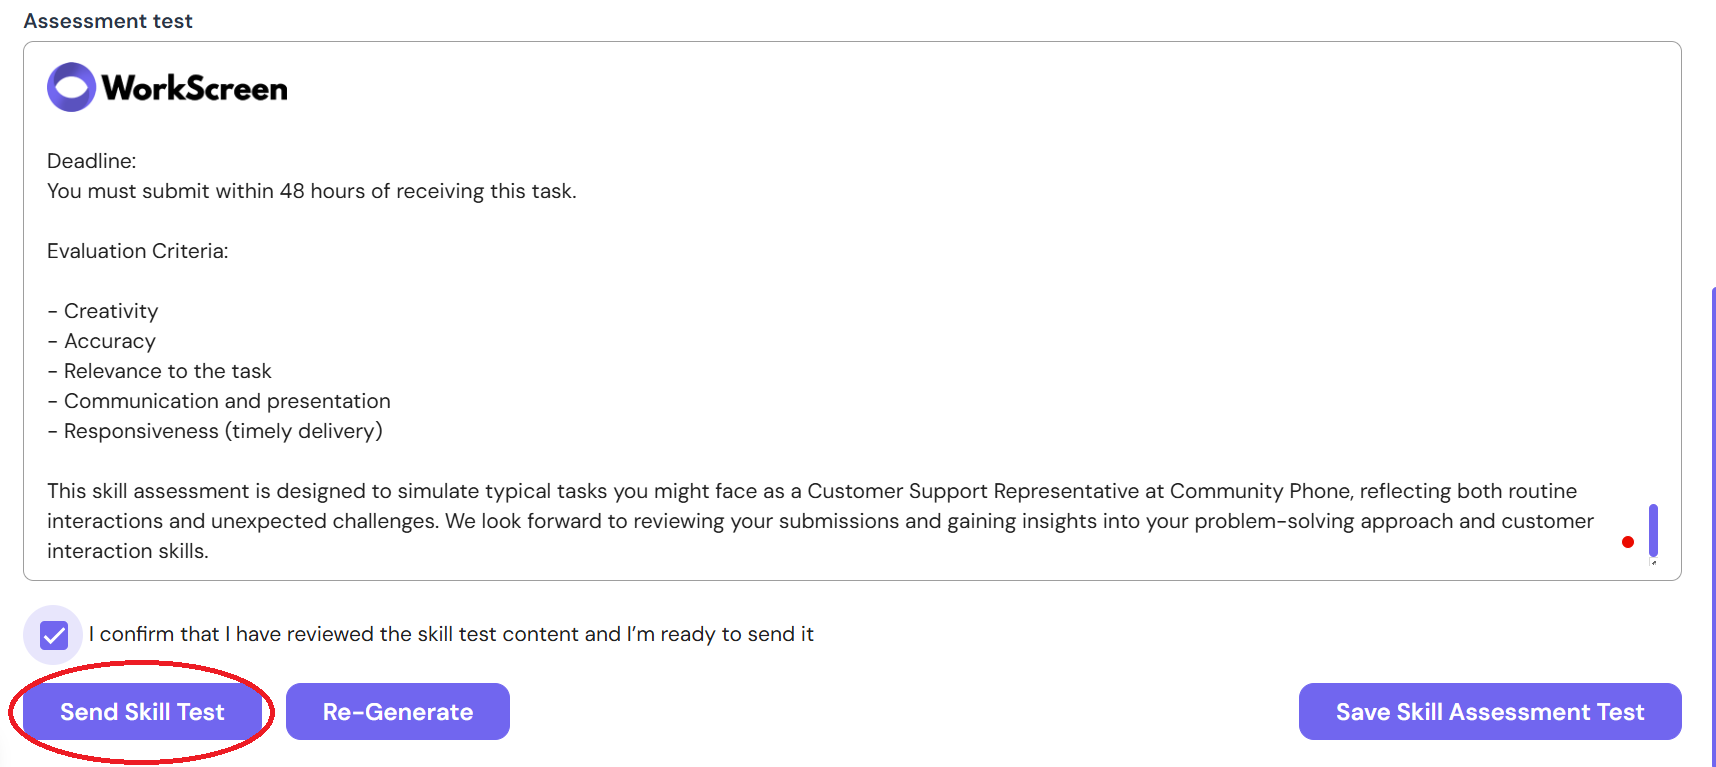Place cursor on '- Creativity' line
This screenshot has height=767, width=1716.
[x=103, y=311]
